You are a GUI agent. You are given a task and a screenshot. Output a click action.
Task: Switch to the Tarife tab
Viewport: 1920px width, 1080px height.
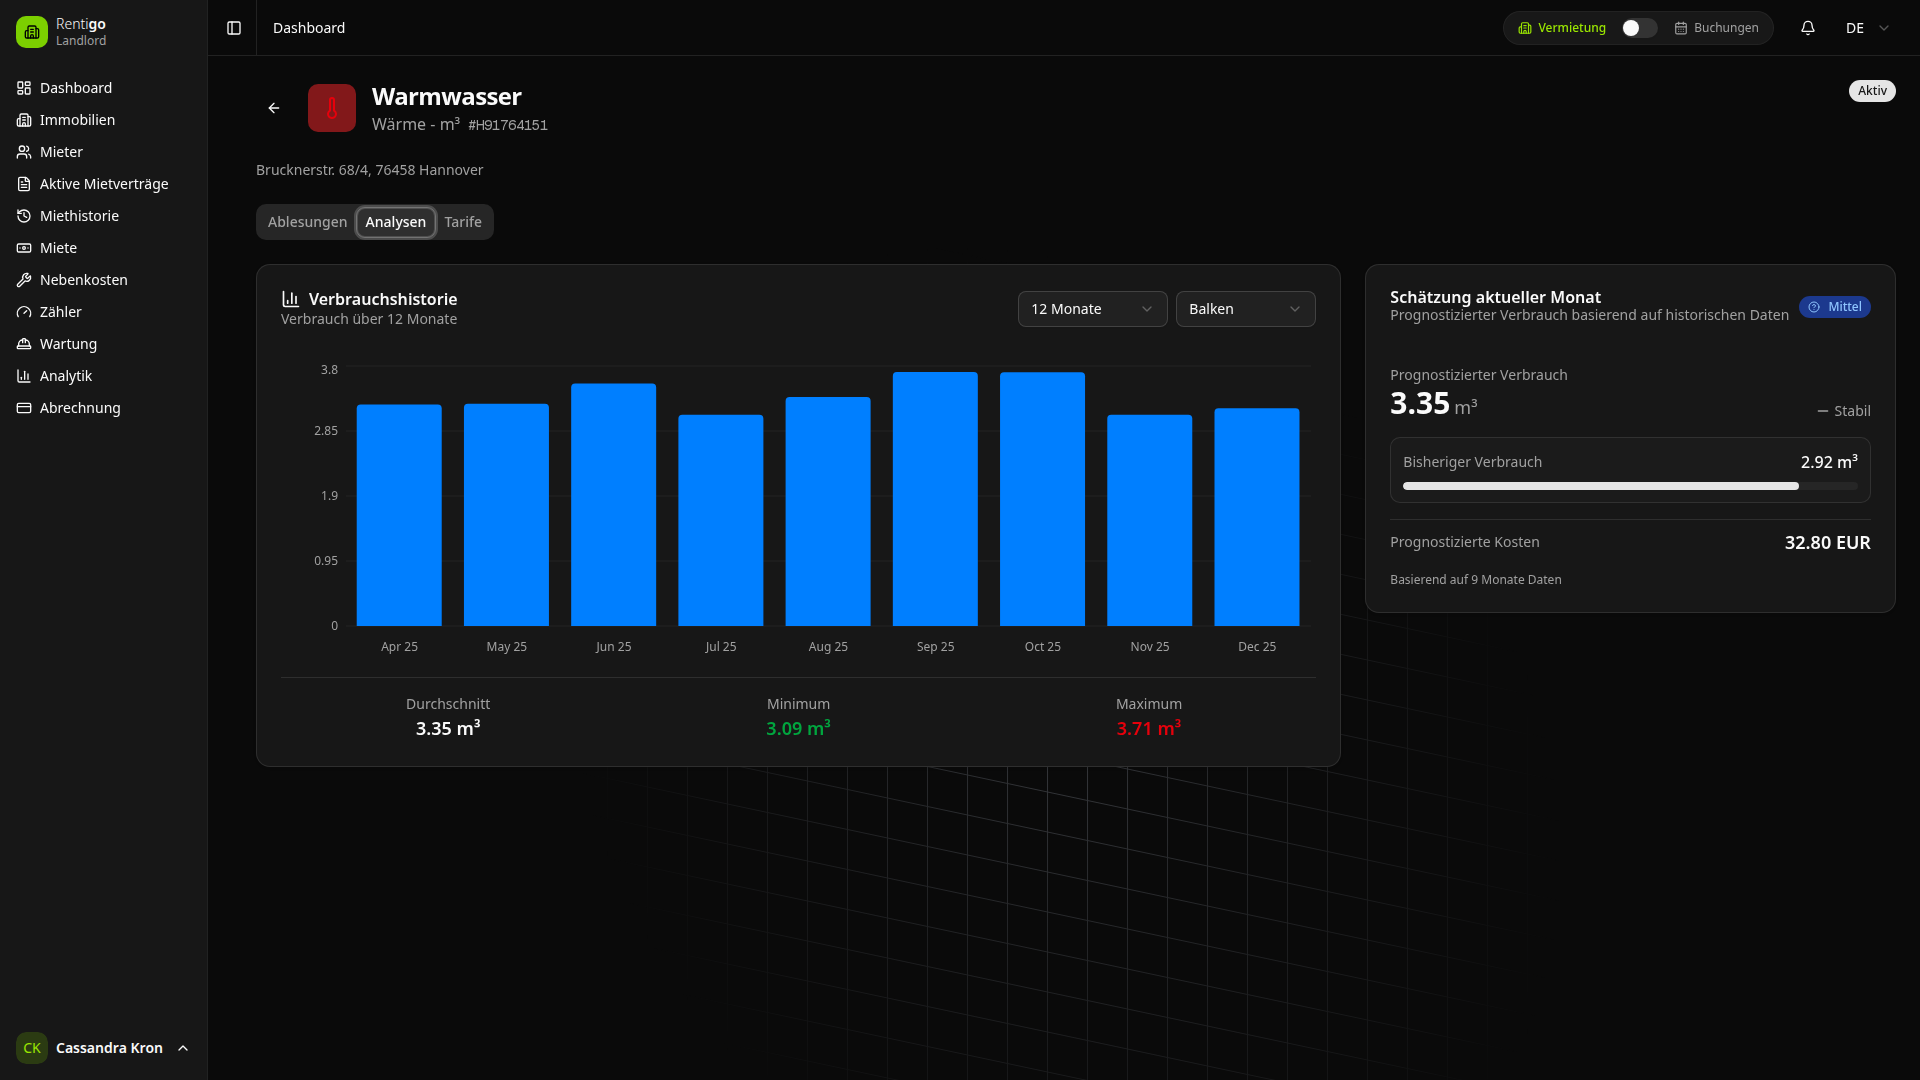[x=463, y=222]
